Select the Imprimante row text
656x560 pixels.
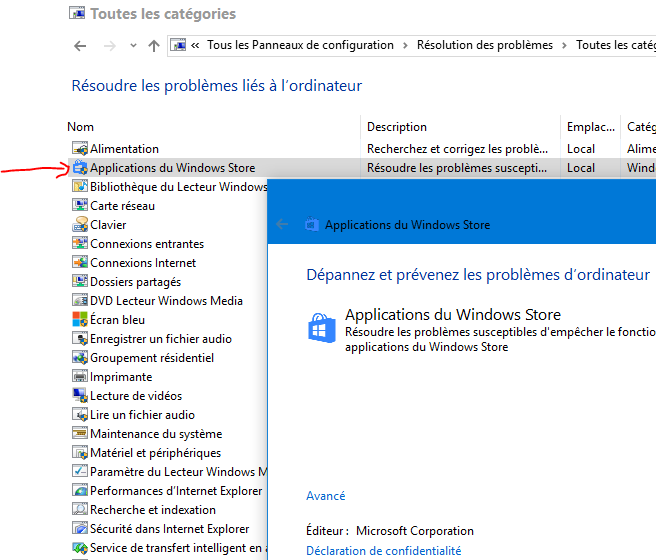coord(121,376)
